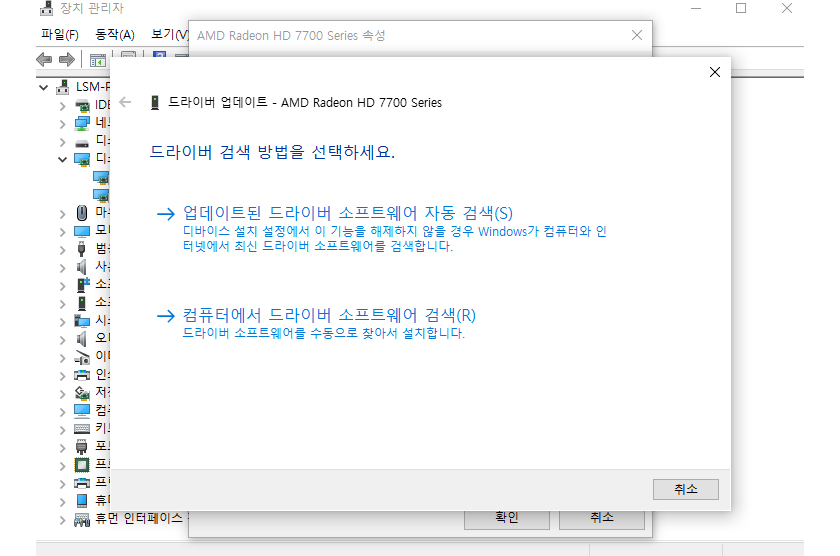Close the driver update dialog with X
This screenshot has width=840, height=556.
point(715,72)
